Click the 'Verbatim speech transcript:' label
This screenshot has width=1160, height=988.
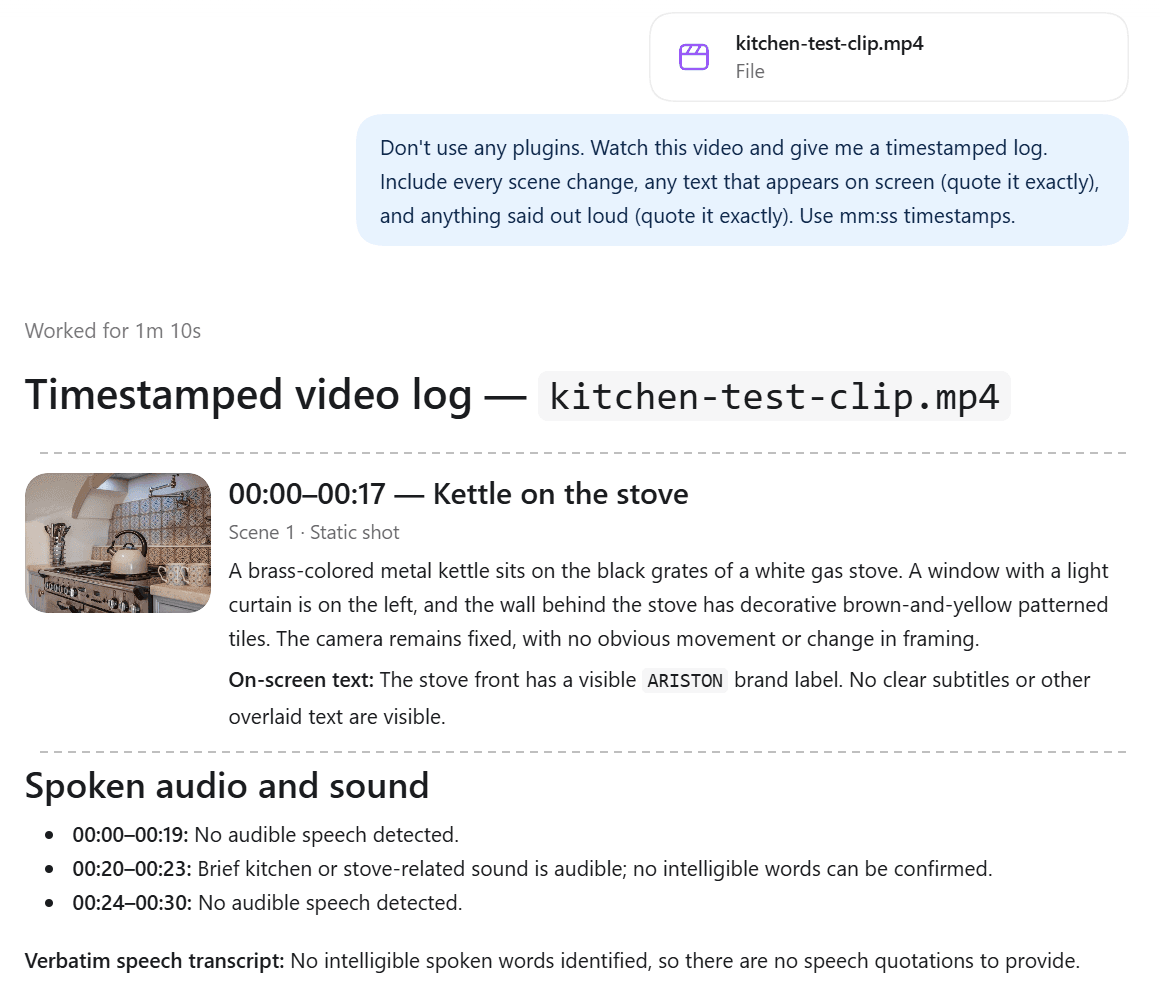tap(155, 961)
